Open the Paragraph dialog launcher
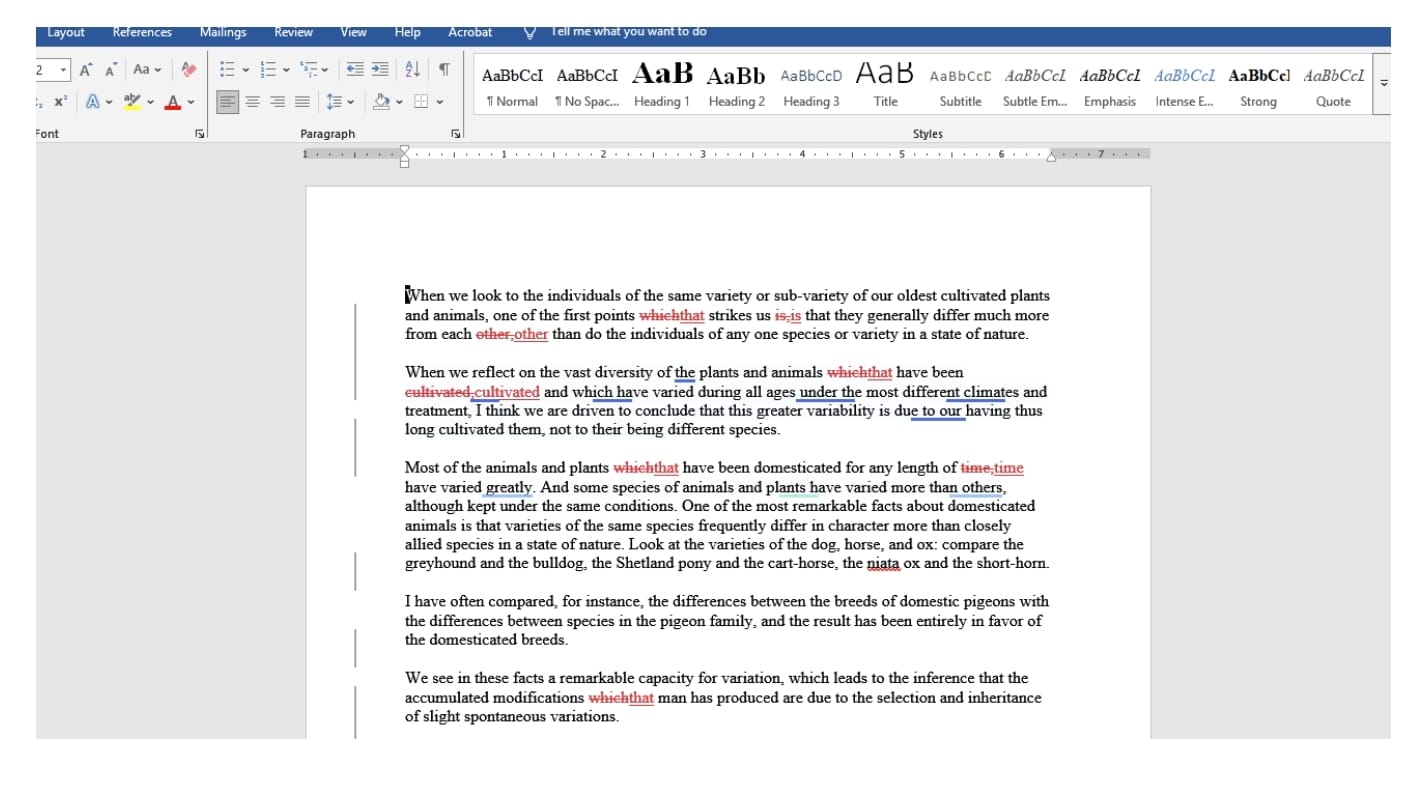 [x=456, y=133]
